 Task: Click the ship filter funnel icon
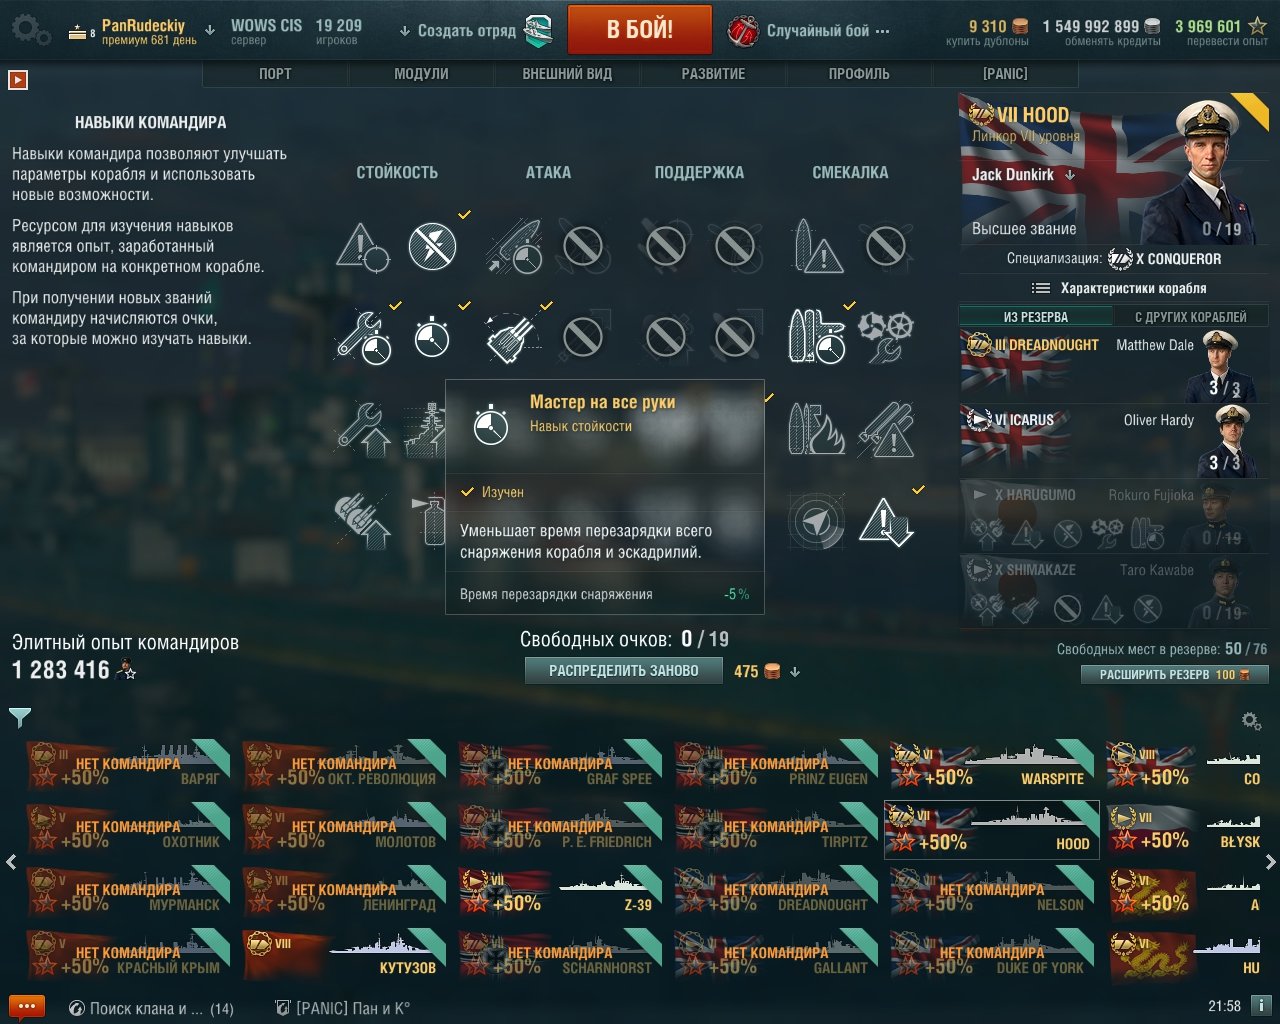click(20, 717)
